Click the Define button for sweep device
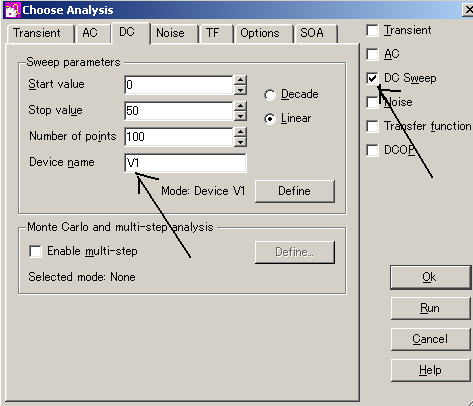This screenshot has height=406, width=473. pyautogui.click(x=295, y=191)
